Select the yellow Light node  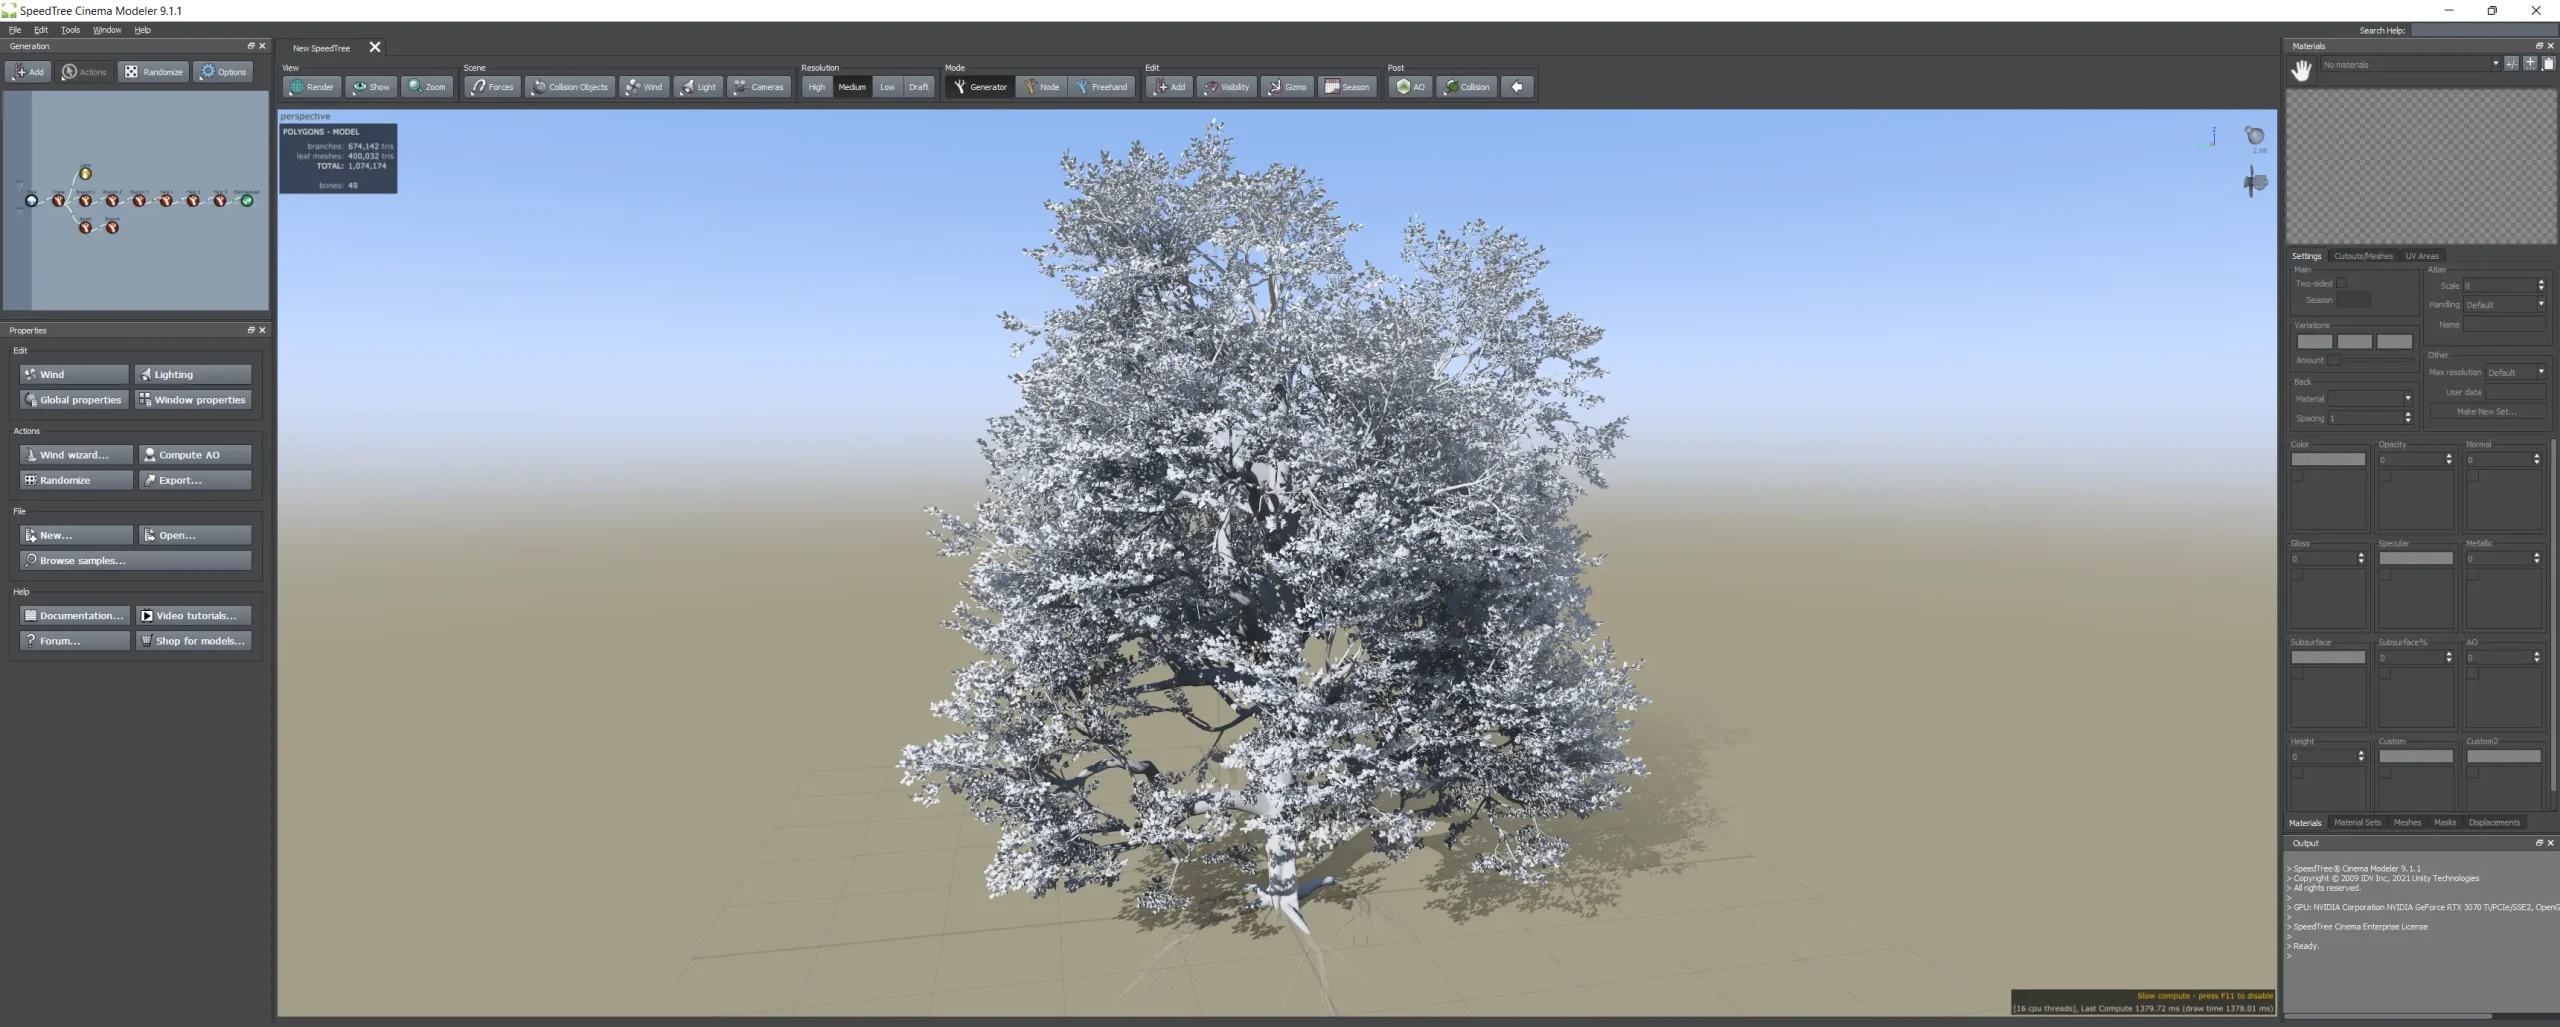[x=86, y=174]
